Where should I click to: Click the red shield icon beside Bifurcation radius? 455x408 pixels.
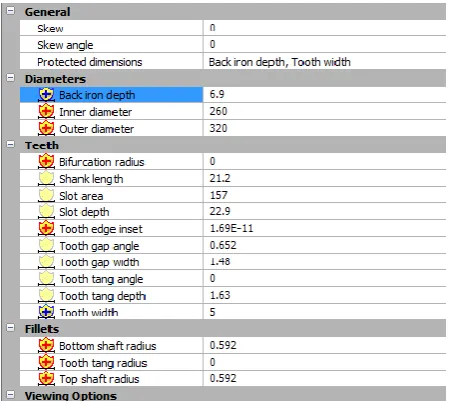point(46,162)
